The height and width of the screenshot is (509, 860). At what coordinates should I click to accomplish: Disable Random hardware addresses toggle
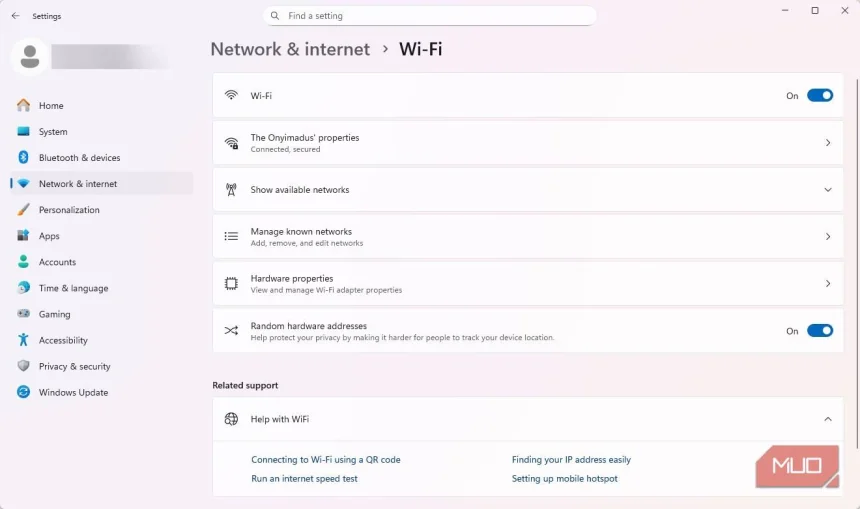tap(820, 331)
